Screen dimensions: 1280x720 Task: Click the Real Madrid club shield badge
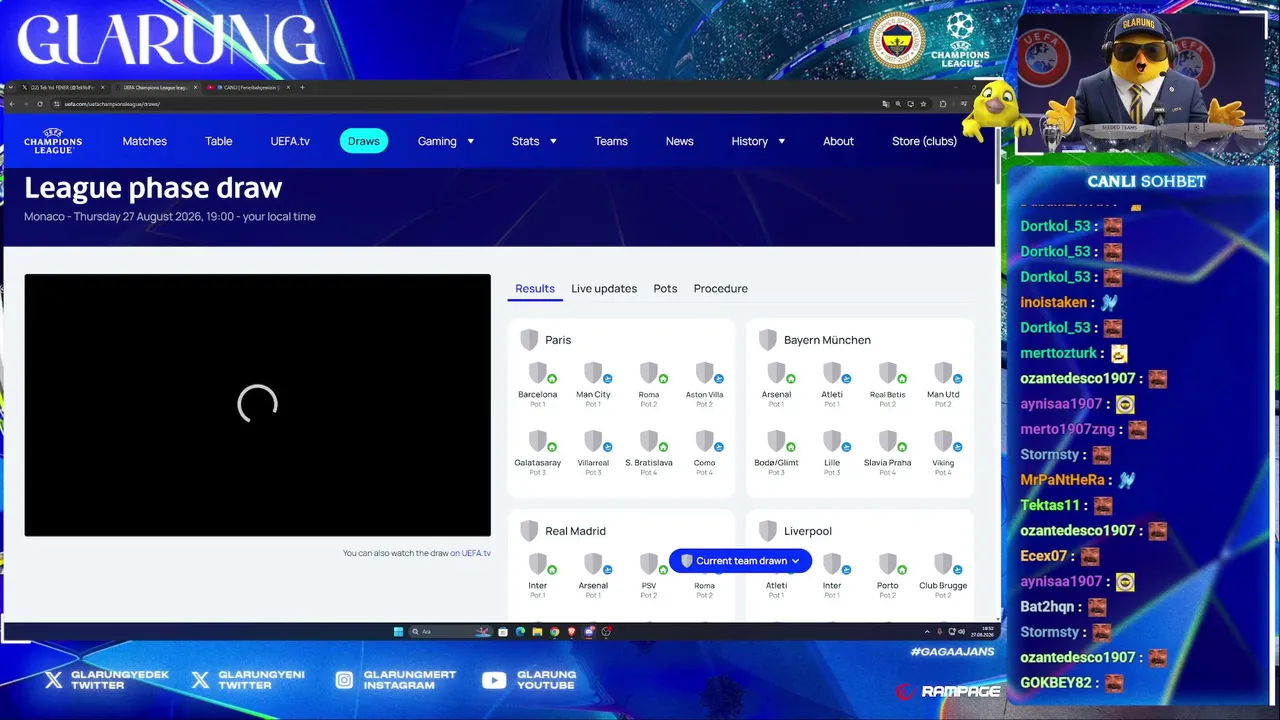click(529, 531)
